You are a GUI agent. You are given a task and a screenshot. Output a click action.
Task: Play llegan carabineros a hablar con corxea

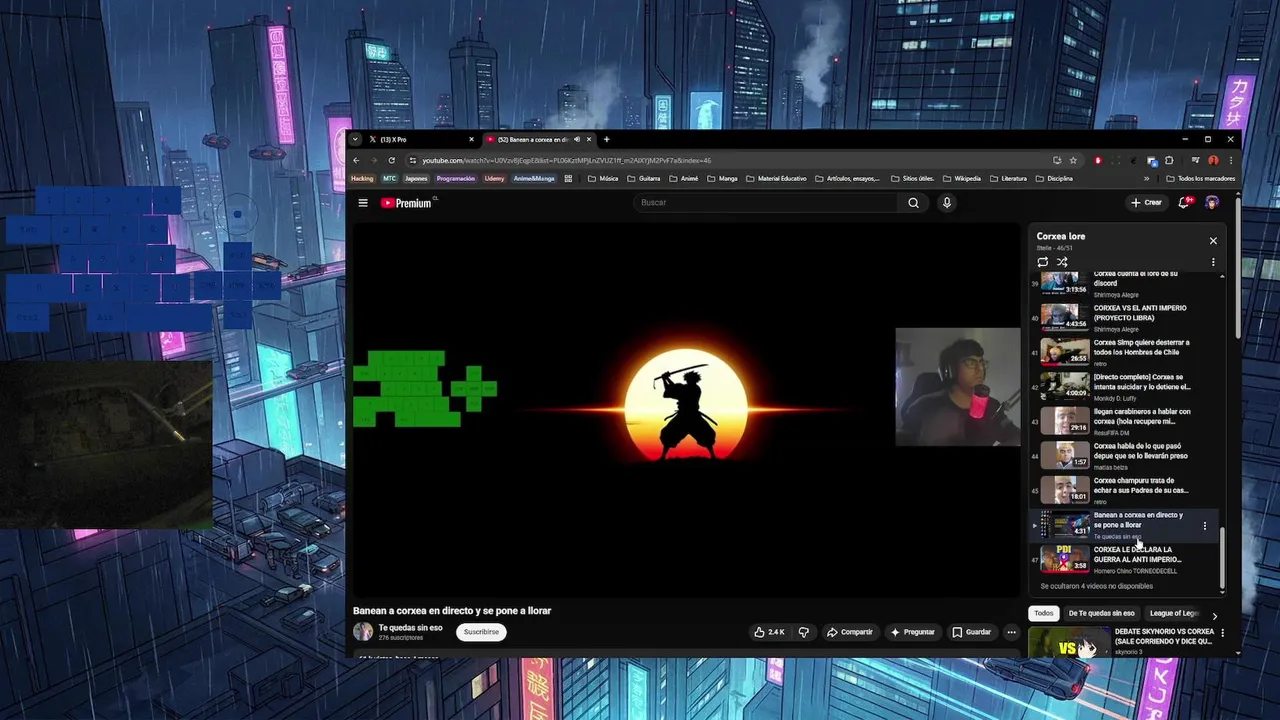[1124, 421]
